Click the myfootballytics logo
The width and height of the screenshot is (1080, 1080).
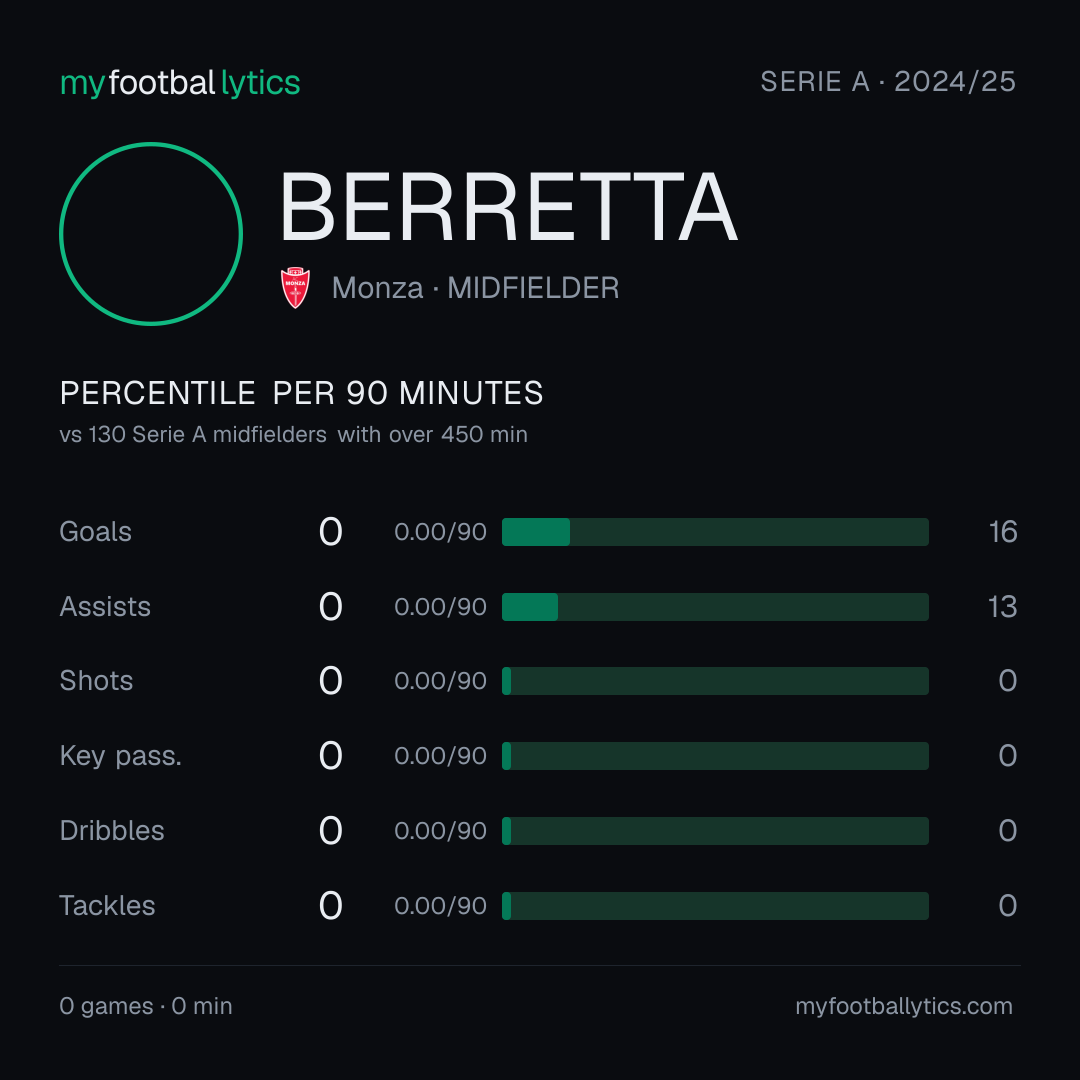pos(180,83)
